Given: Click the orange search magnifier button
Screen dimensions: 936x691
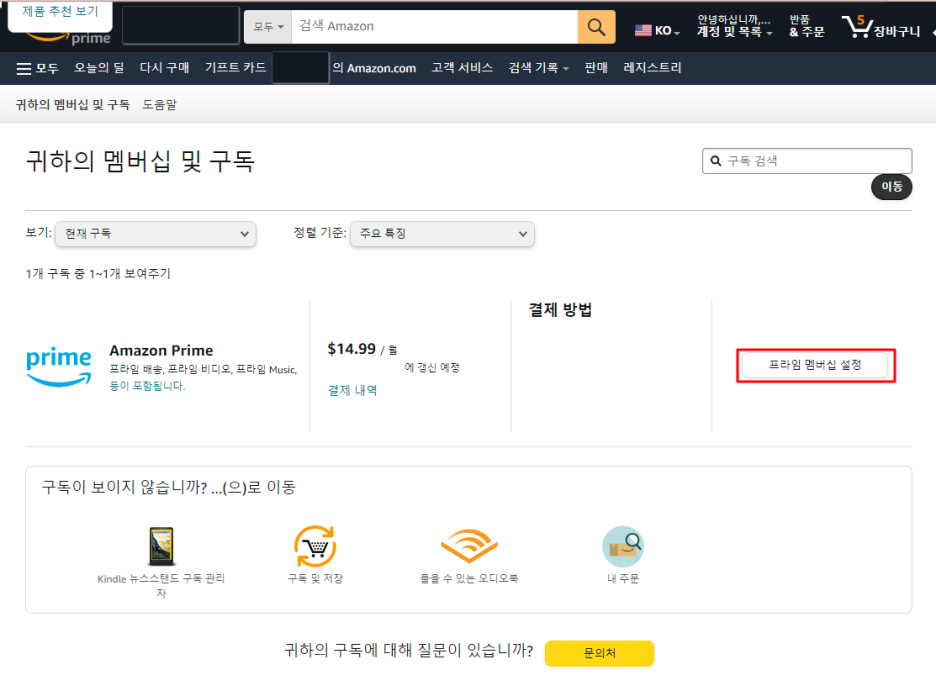Looking at the screenshot, I should pyautogui.click(x=596, y=27).
